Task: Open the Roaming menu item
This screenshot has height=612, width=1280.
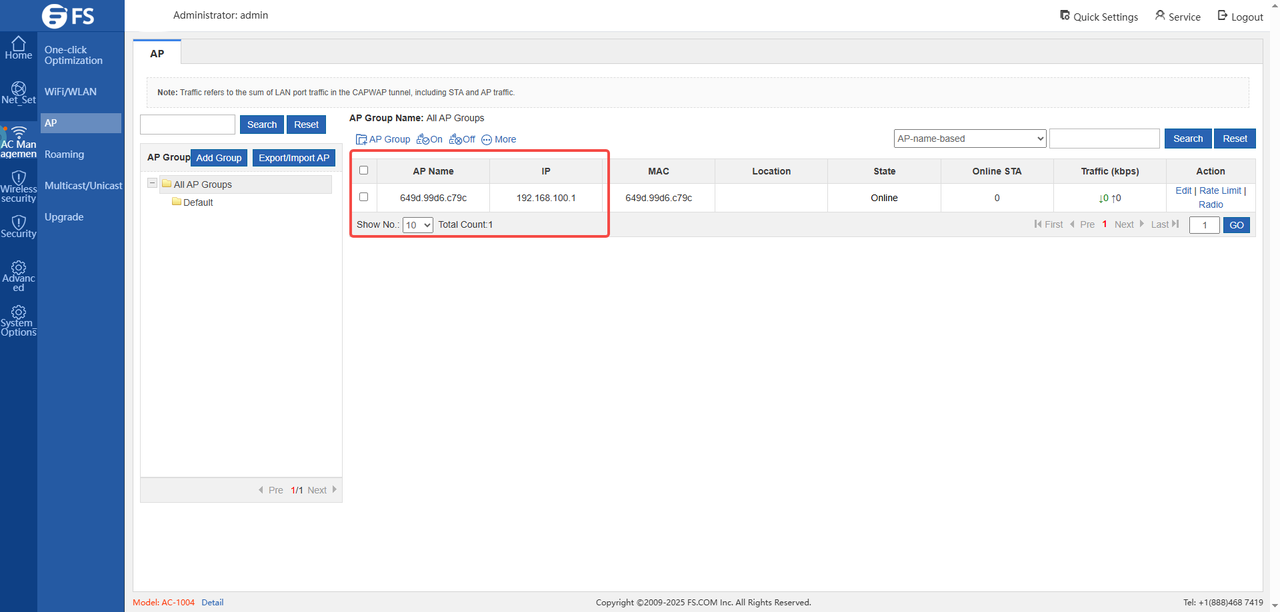Action: point(64,155)
